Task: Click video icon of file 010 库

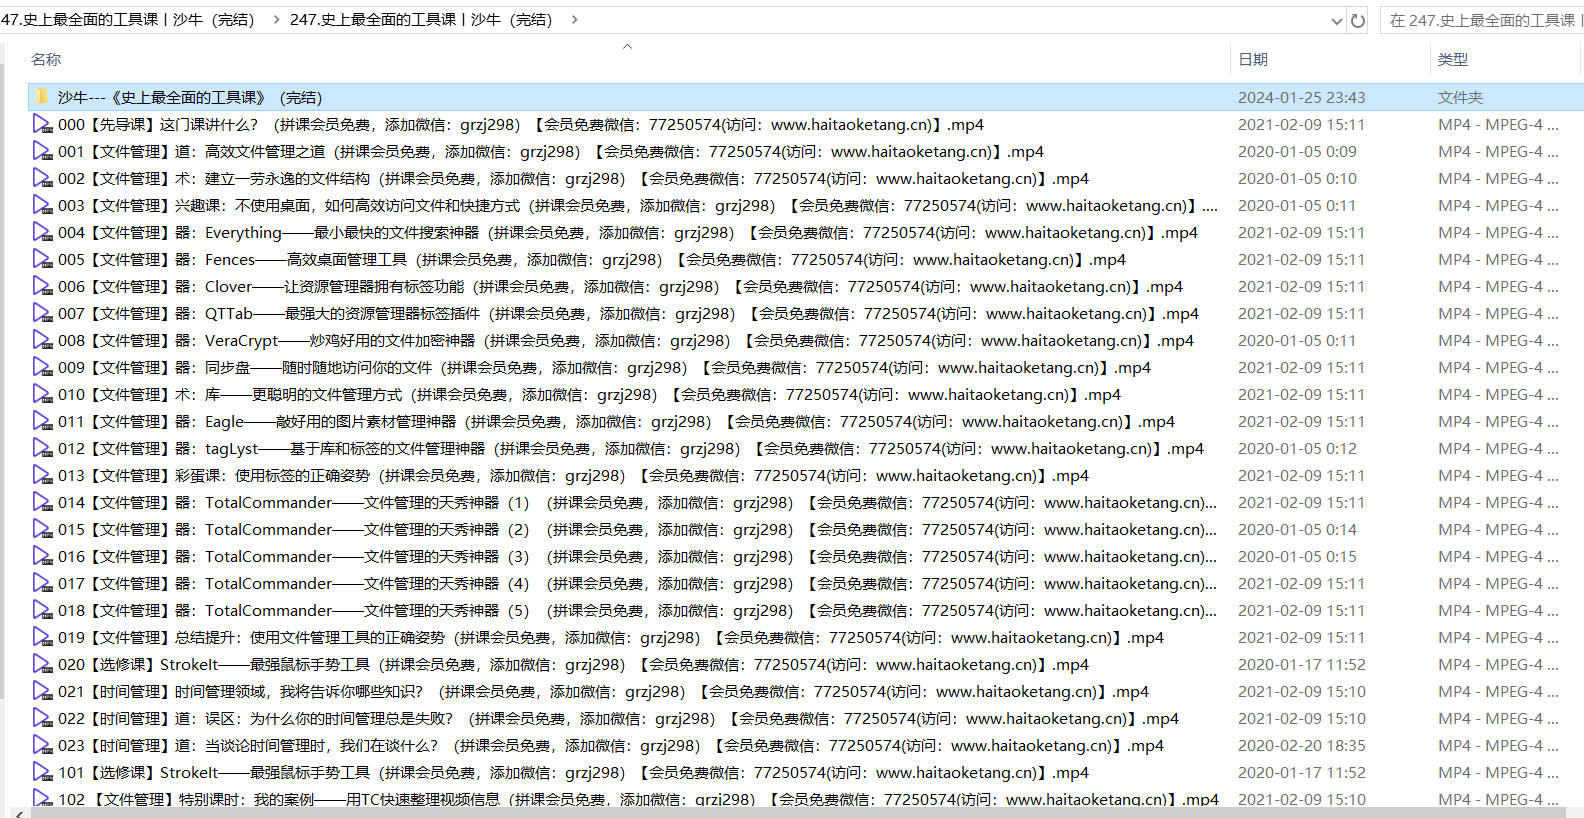Action: pyautogui.click(x=42, y=394)
